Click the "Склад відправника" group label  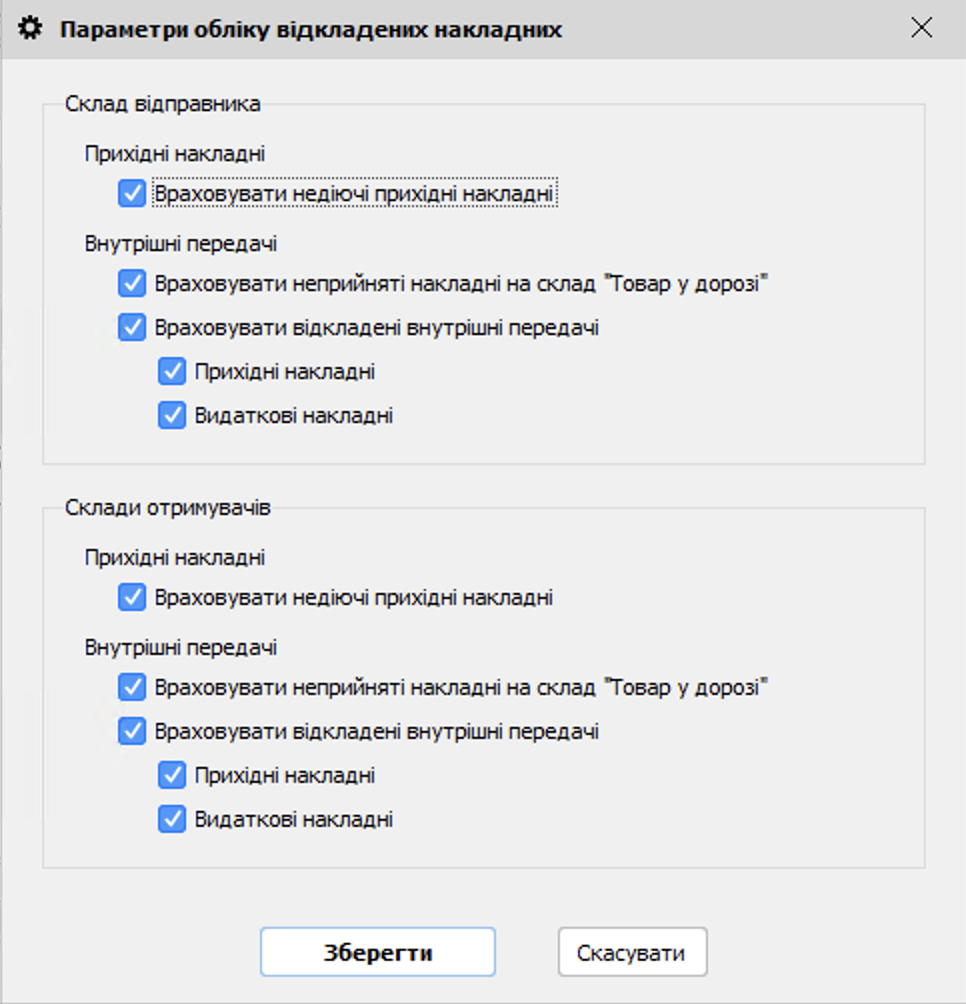(163, 103)
